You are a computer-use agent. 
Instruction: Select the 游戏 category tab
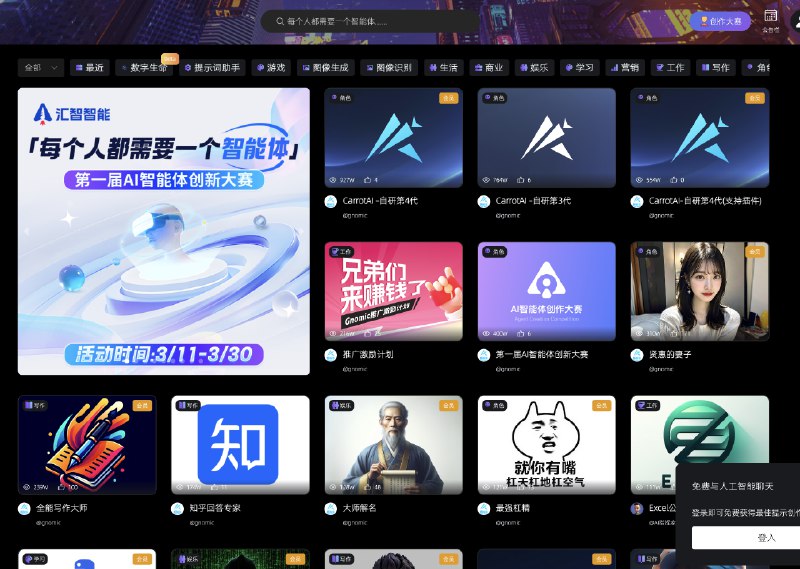click(271, 67)
